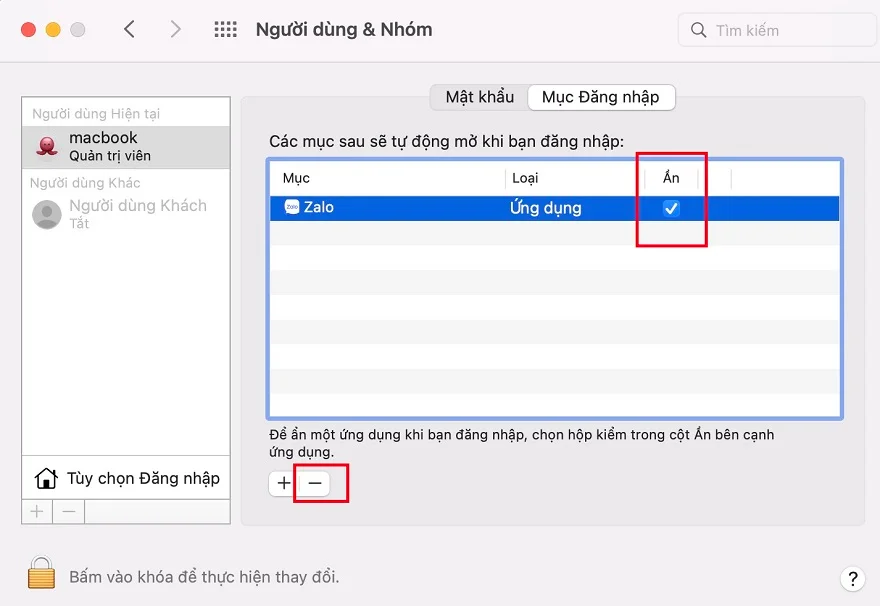Viewport: 880px width, 606px height.
Task: Click the back navigation arrow
Action: [x=130, y=29]
